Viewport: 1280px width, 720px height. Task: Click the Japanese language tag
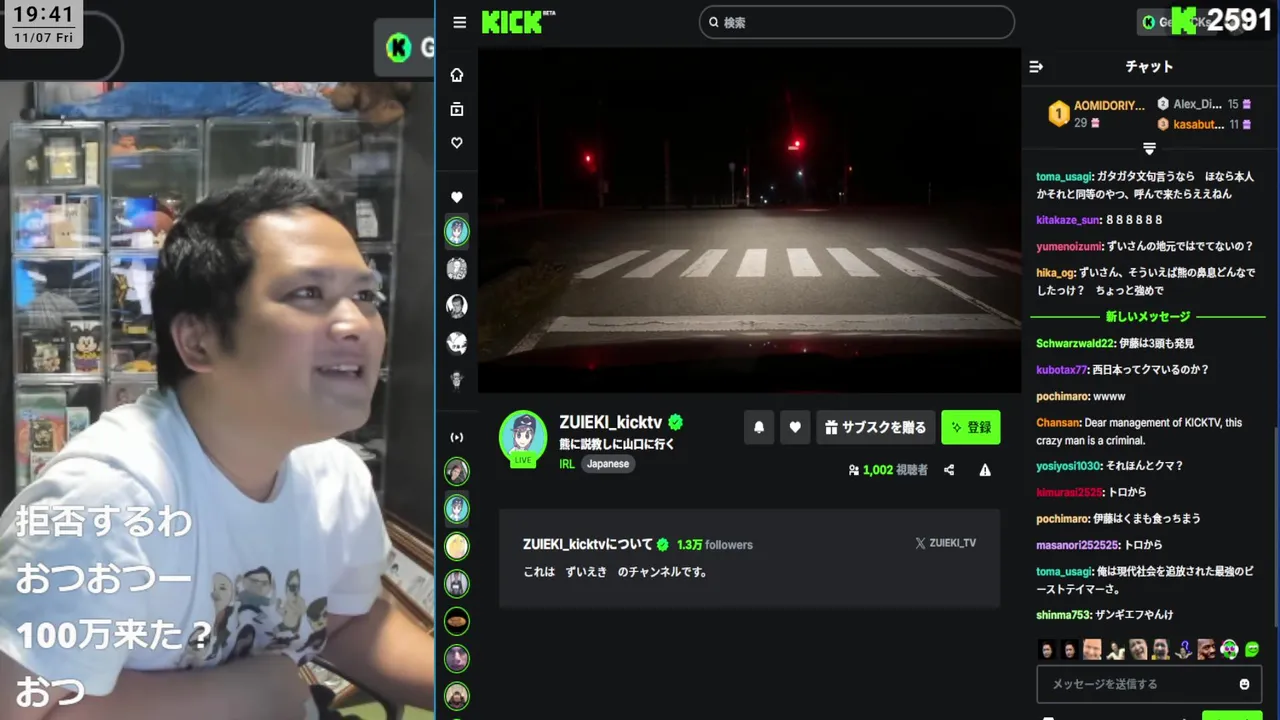click(x=608, y=464)
